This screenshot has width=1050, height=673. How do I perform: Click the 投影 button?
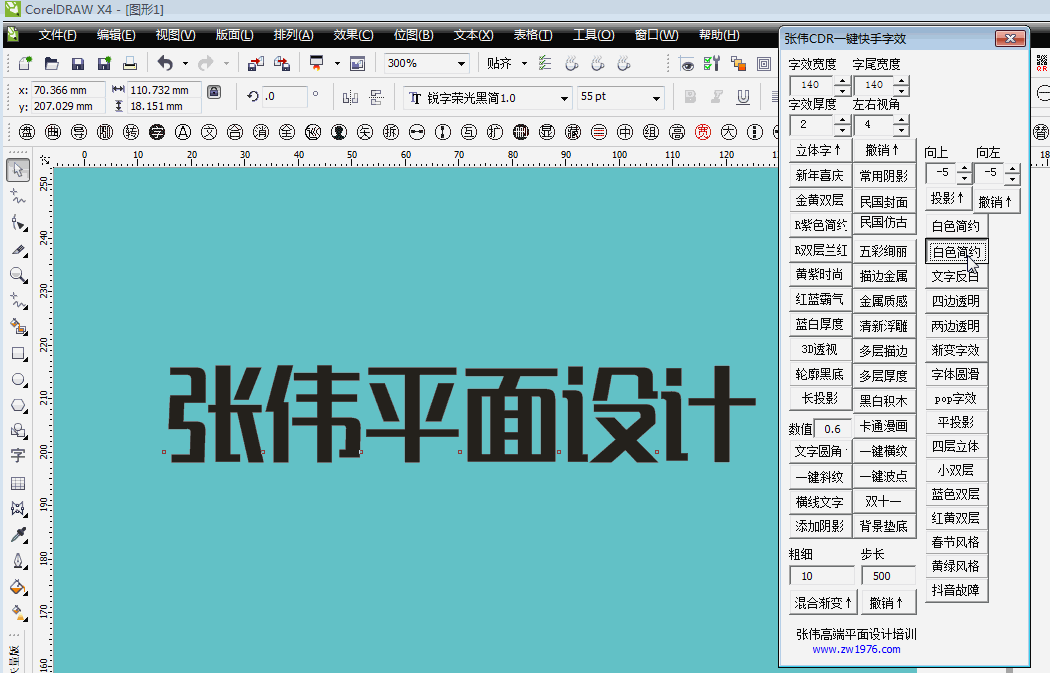pos(947,198)
